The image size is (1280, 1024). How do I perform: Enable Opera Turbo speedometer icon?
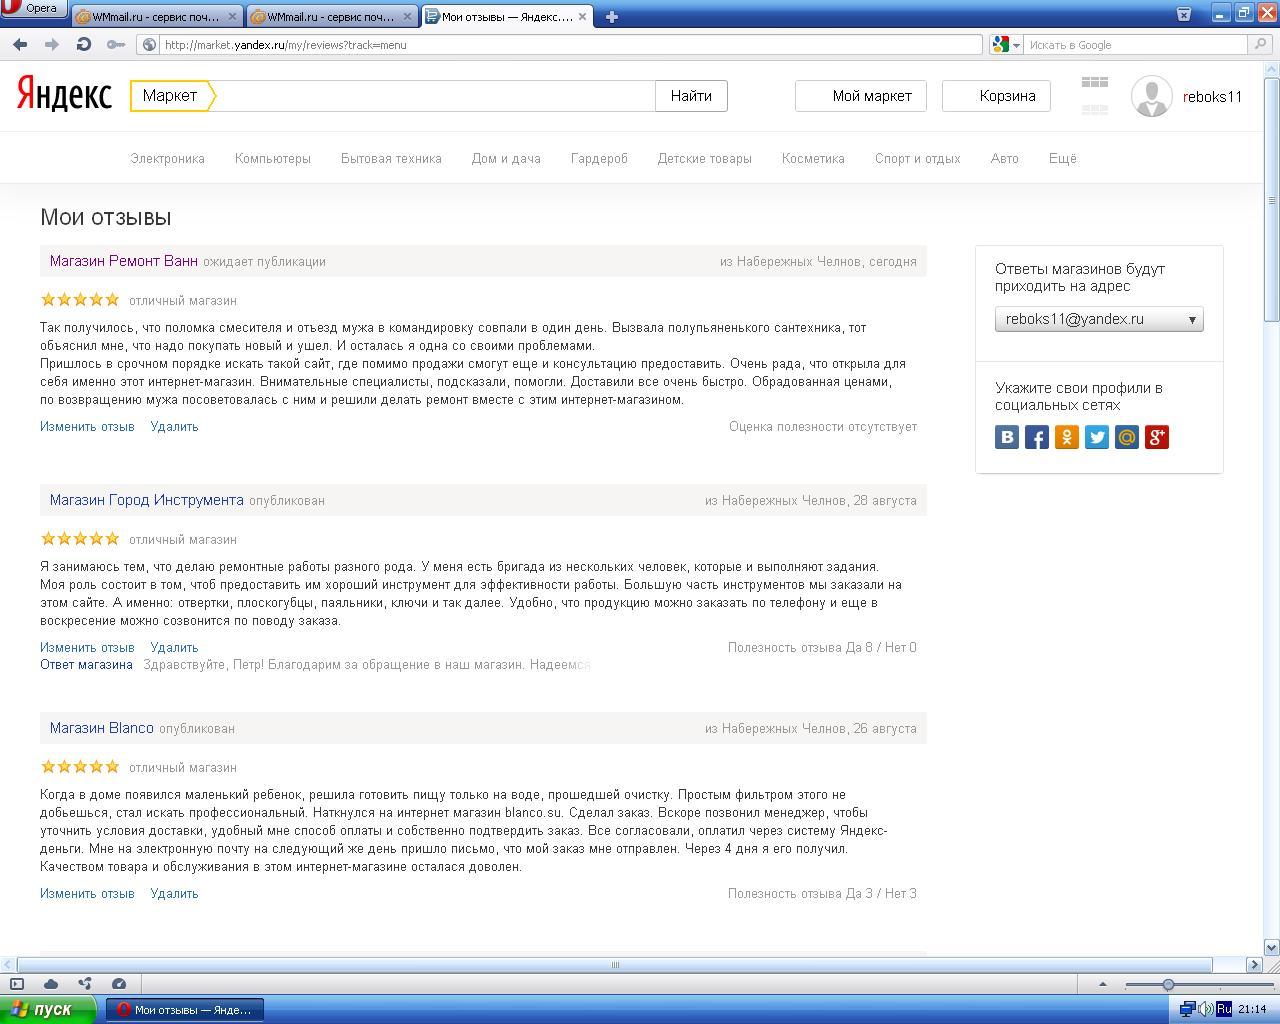point(119,984)
